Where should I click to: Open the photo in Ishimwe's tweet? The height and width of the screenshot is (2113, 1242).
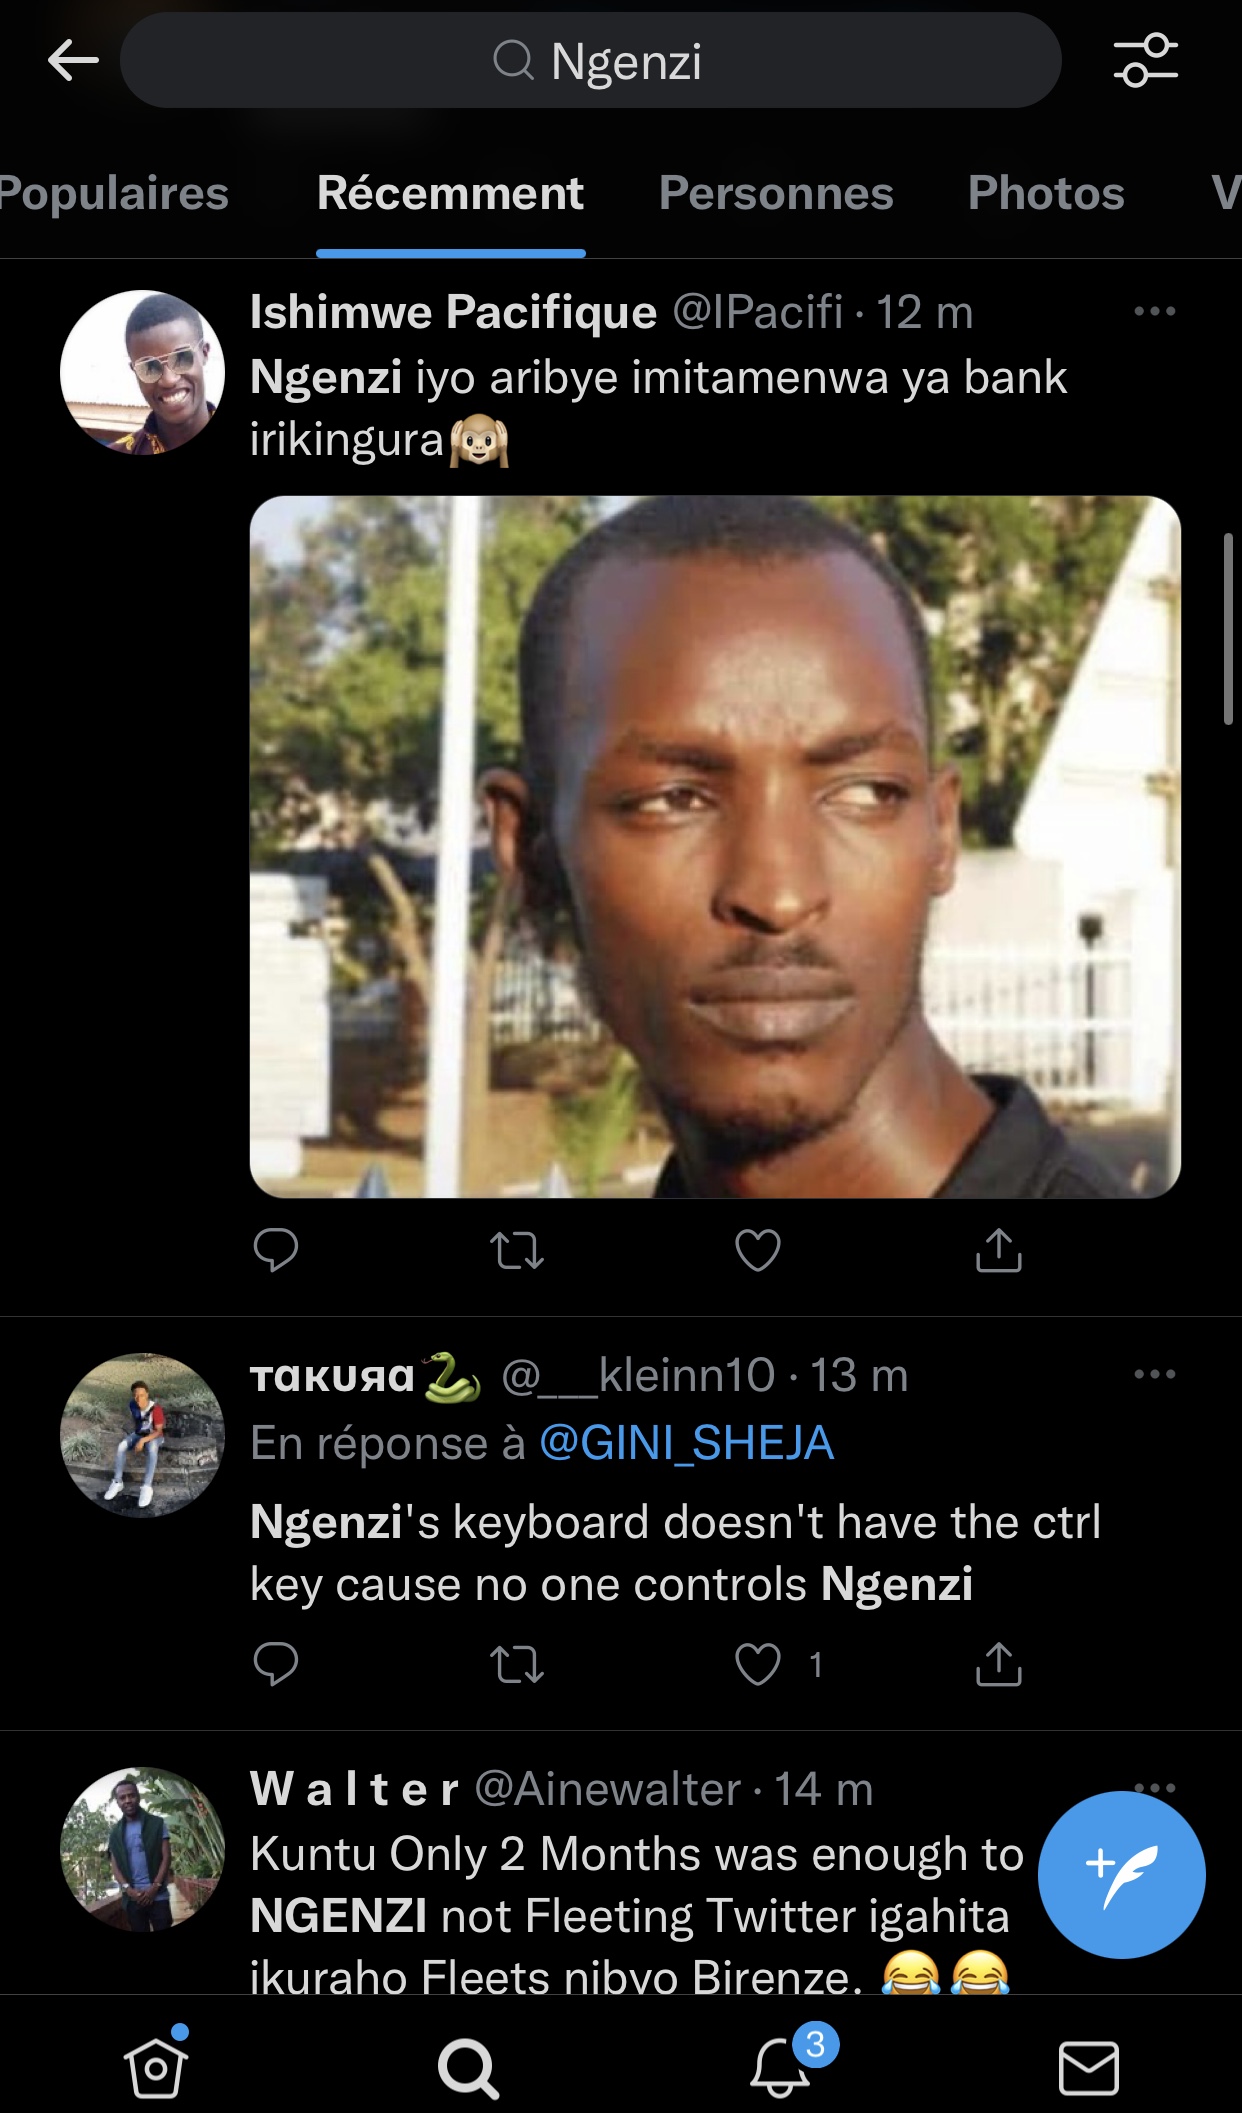[x=715, y=846]
